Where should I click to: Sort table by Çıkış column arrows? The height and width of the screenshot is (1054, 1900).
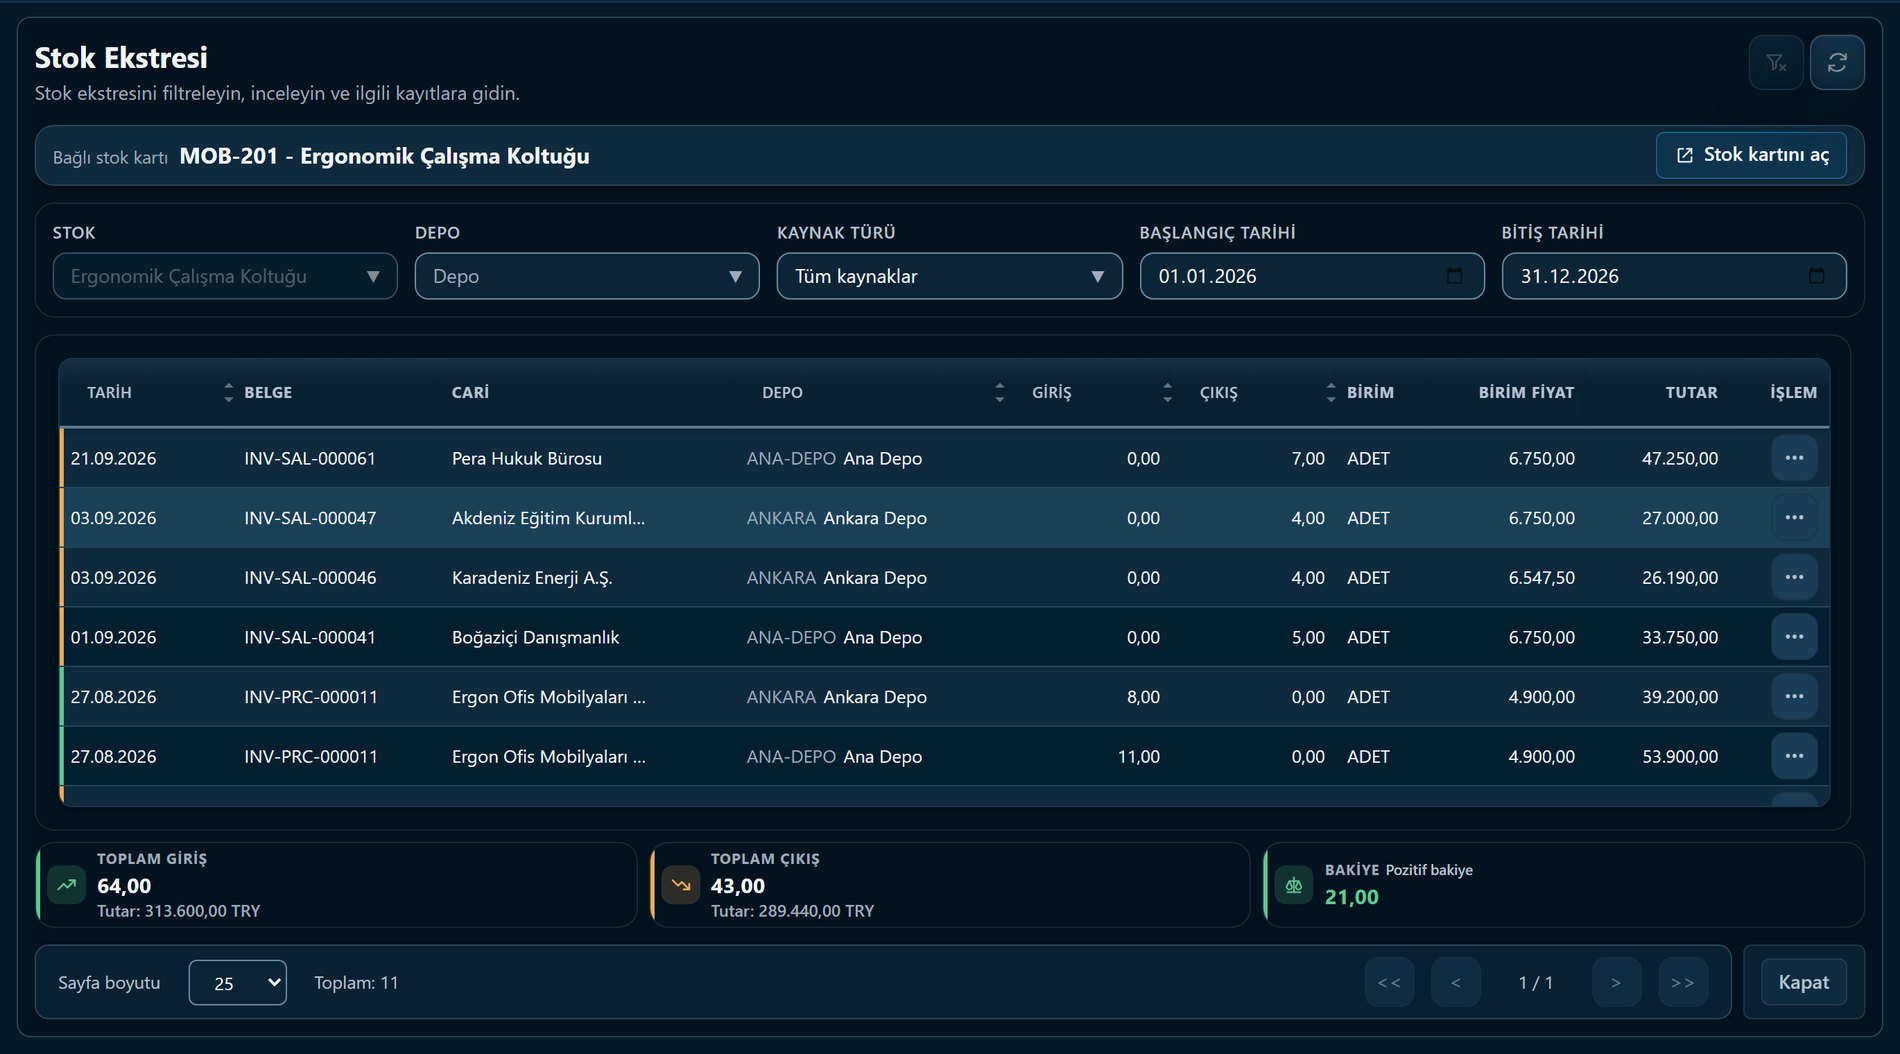click(1331, 393)
